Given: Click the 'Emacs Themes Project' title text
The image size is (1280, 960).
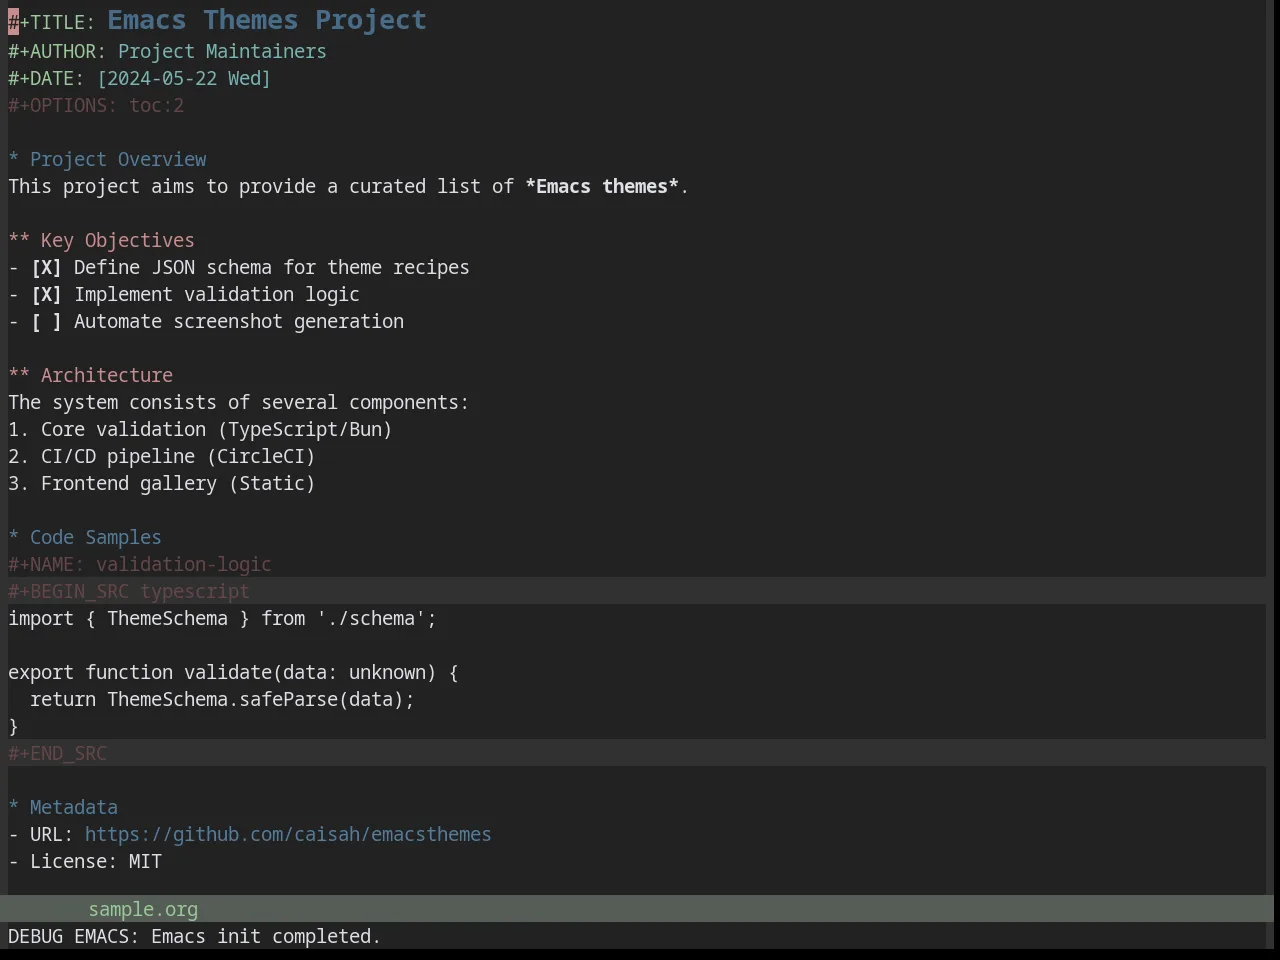Looking at the screenshot, I should click(x=267, y=20).
